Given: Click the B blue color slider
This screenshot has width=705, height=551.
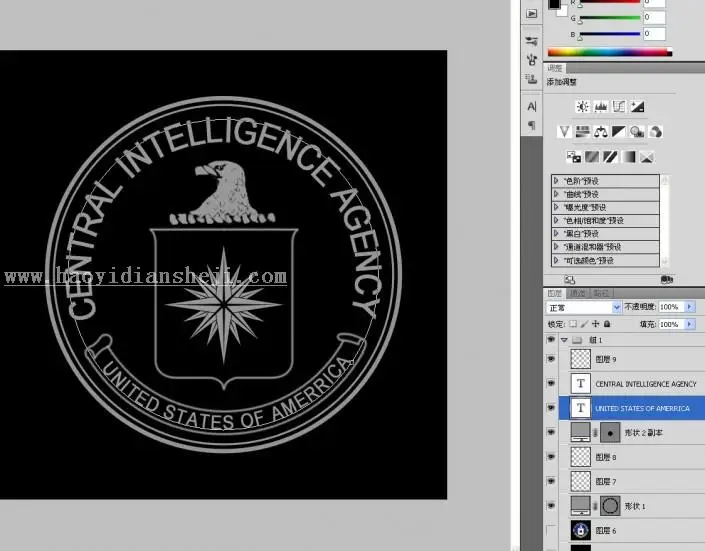Looking at the screenshot, I should (x=610, y=34).
